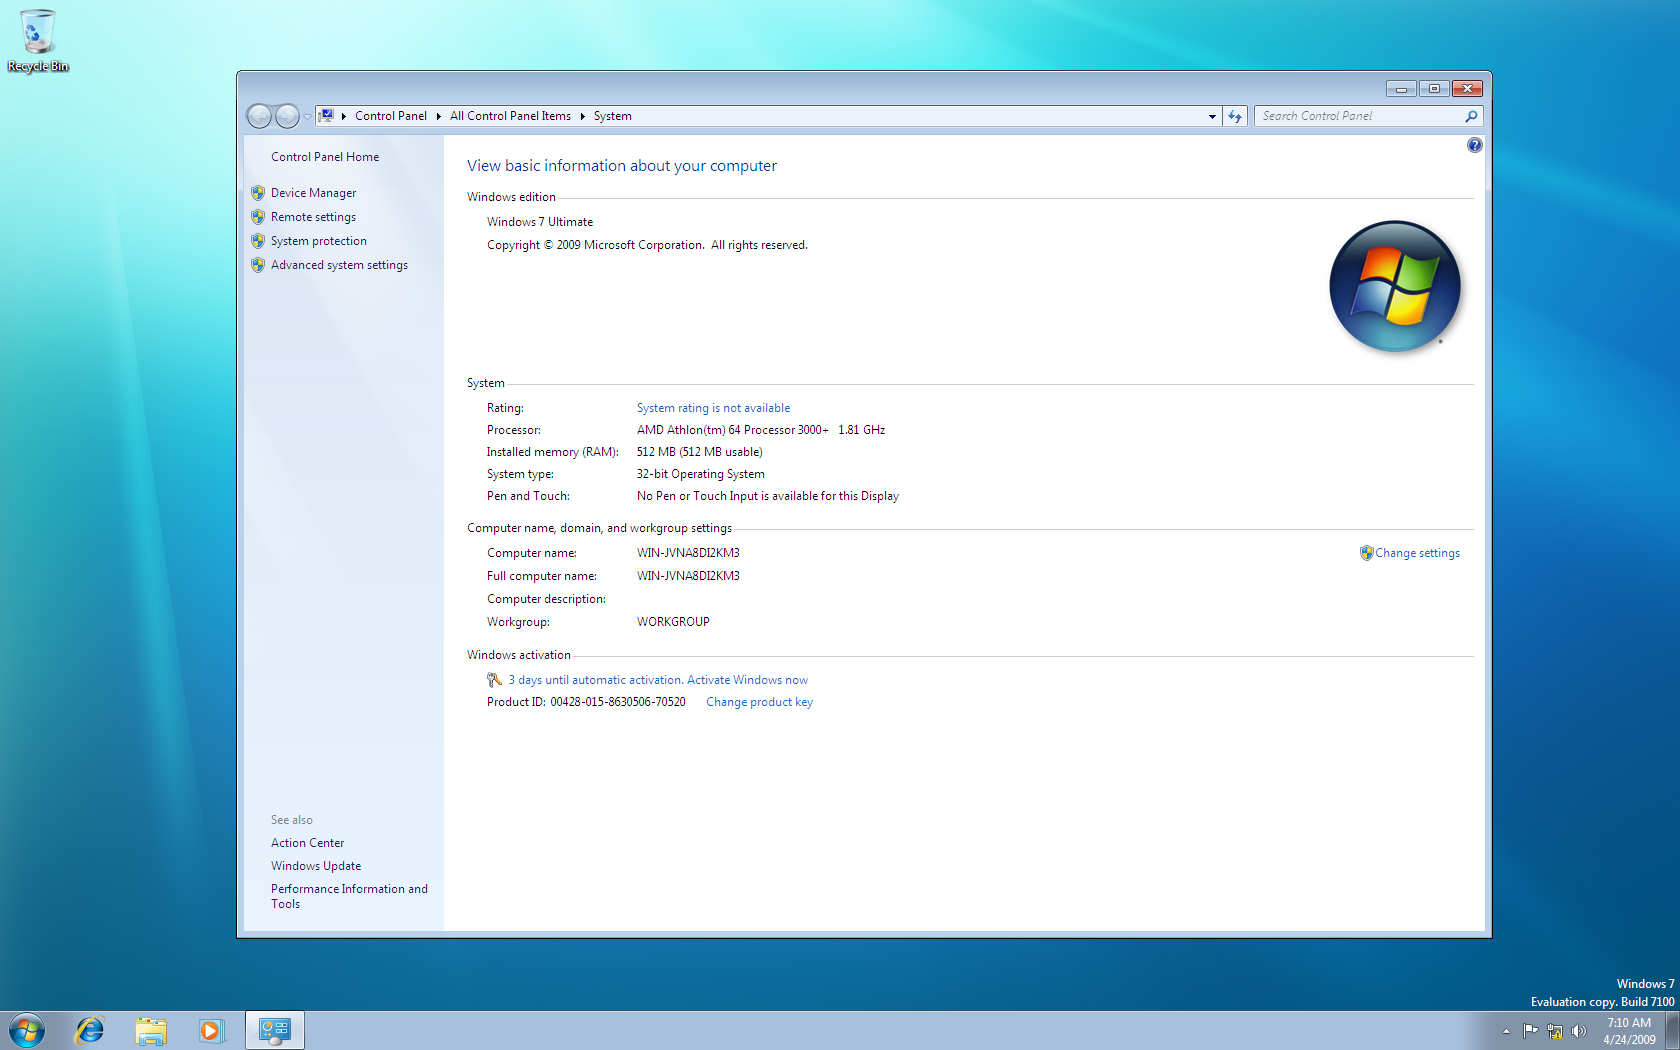This screenshot has height=1050, width=1680.
Task: Open the Recycle Bin on the desktop
Action: [38, 30]
